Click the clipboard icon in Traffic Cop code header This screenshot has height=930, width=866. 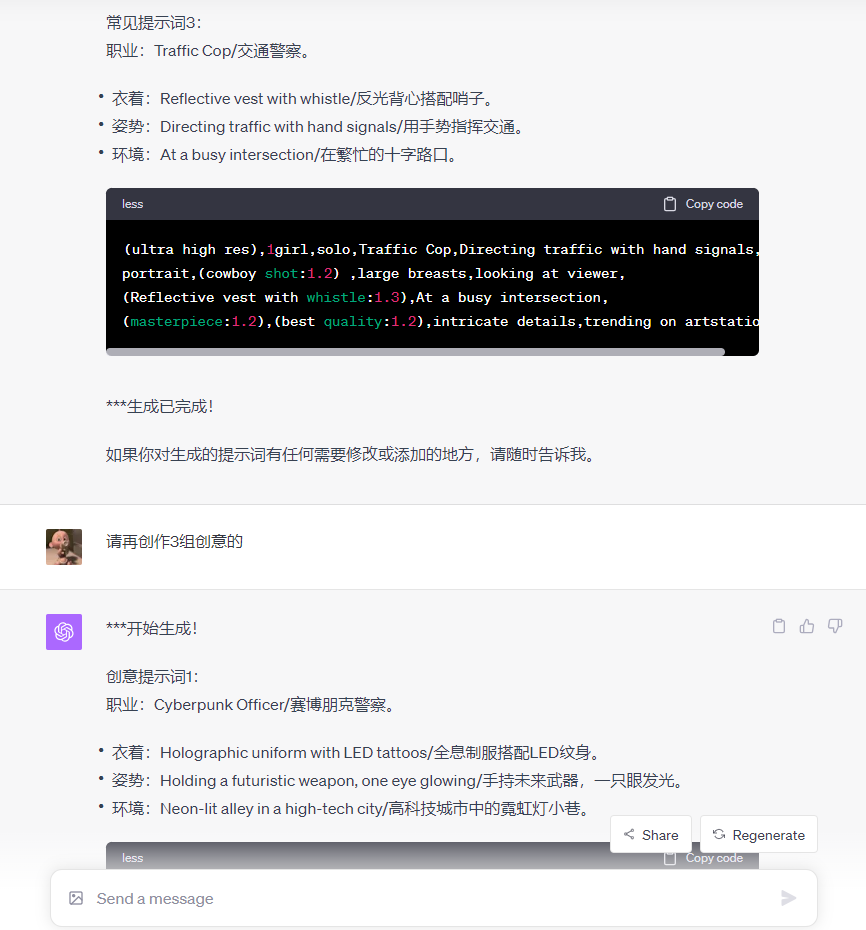tap(670, 204)
